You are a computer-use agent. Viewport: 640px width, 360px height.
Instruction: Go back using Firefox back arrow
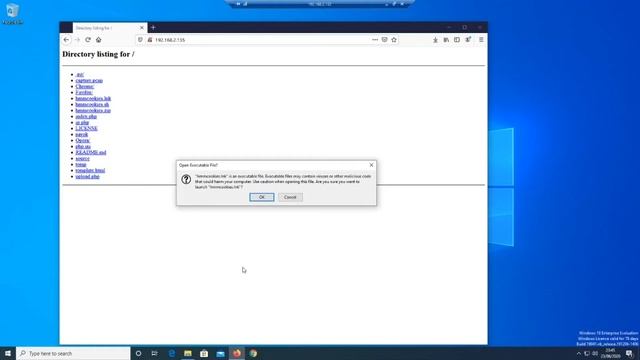[x=67, y=40]
